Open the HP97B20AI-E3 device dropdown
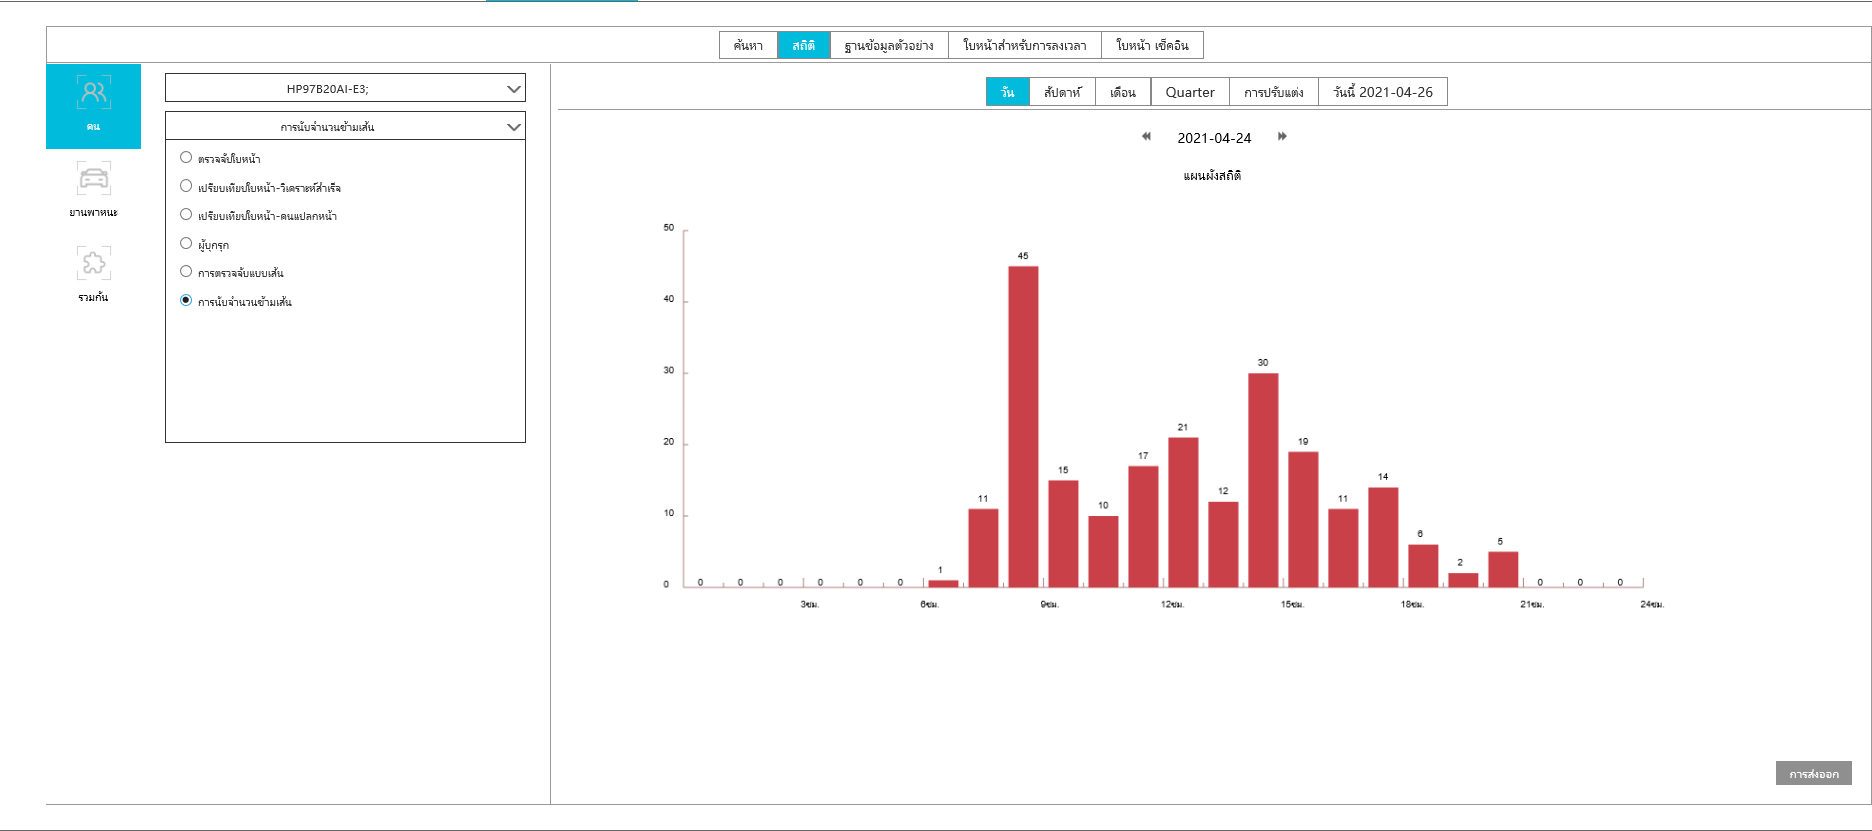 tap(345, 89)
